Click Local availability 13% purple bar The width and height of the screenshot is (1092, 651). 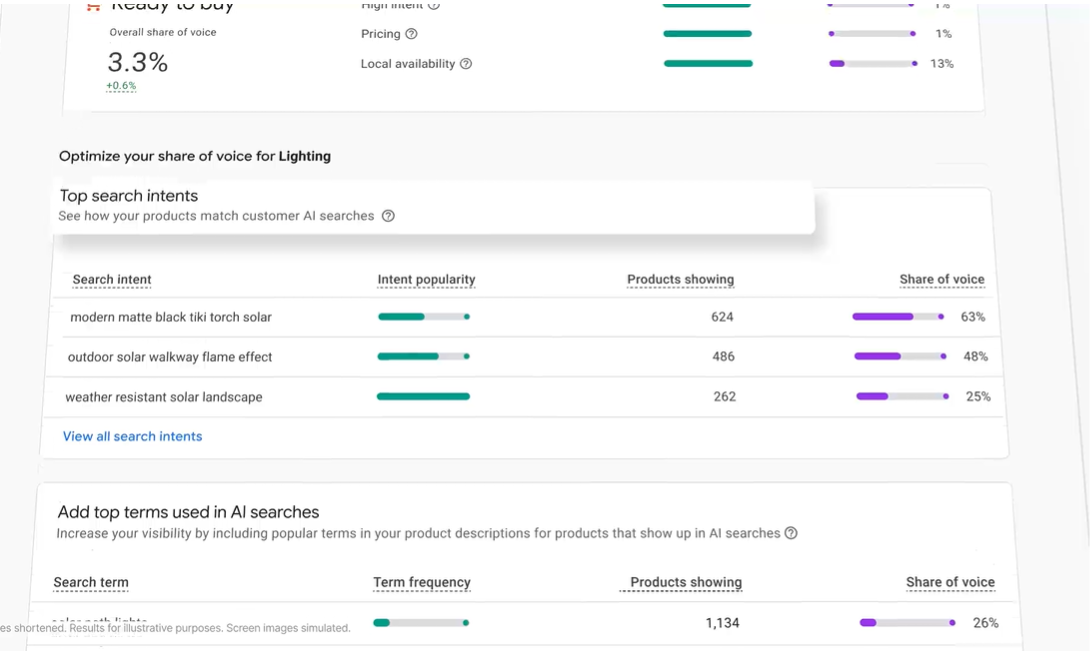[x=873, y=63]
